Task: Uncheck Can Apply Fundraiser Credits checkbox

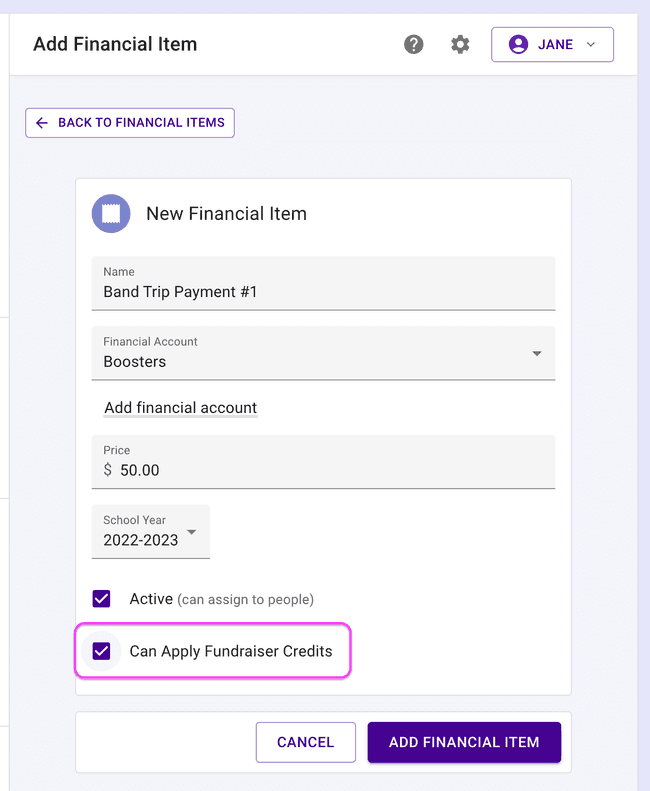Action: tap(101, 651)
